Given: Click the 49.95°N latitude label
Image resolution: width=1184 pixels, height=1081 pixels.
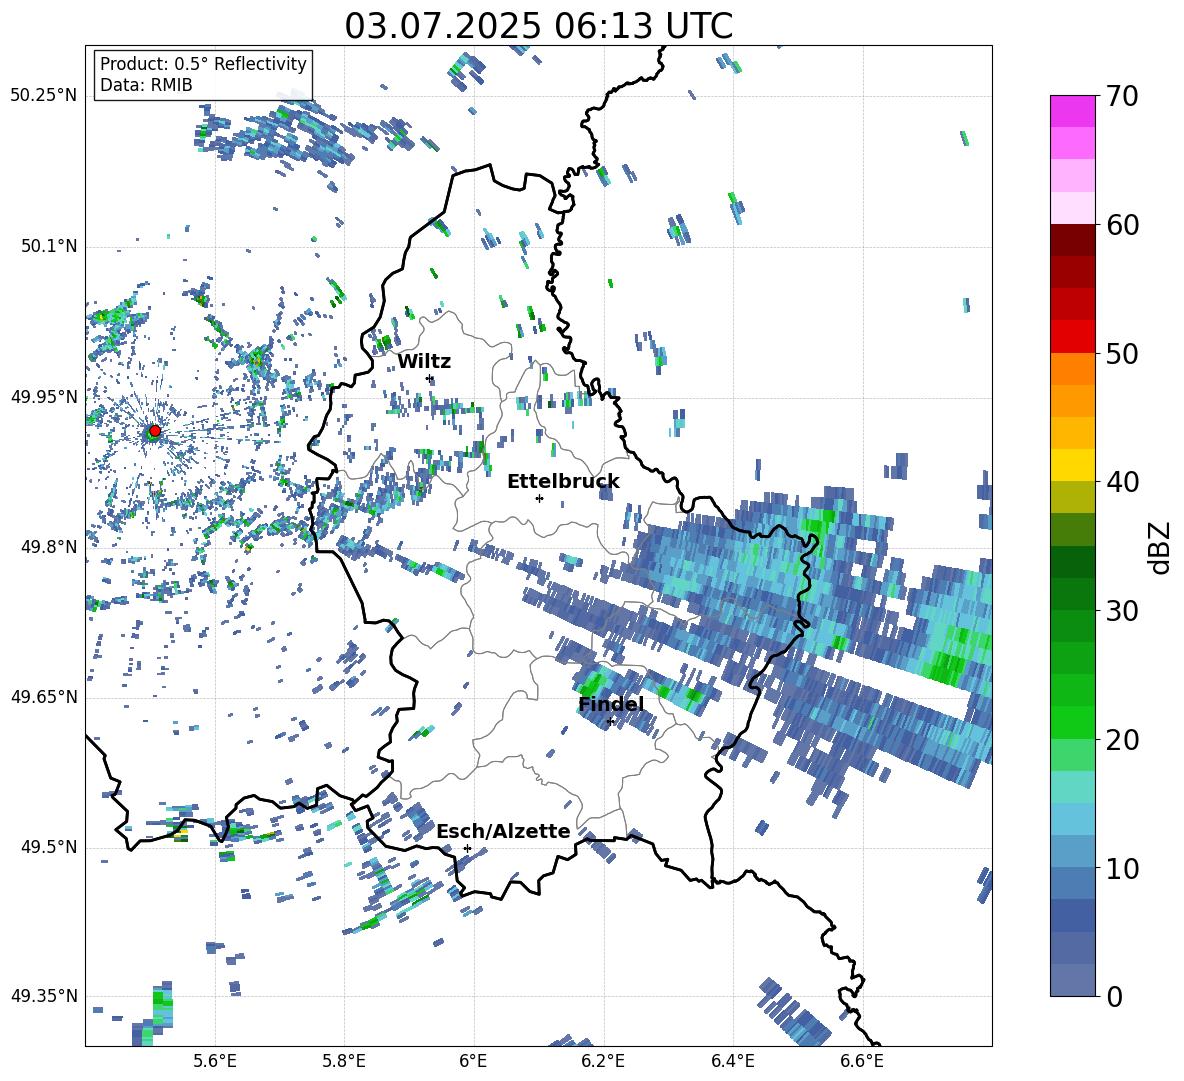Looking at the screenshot, I should pos(44,396).
